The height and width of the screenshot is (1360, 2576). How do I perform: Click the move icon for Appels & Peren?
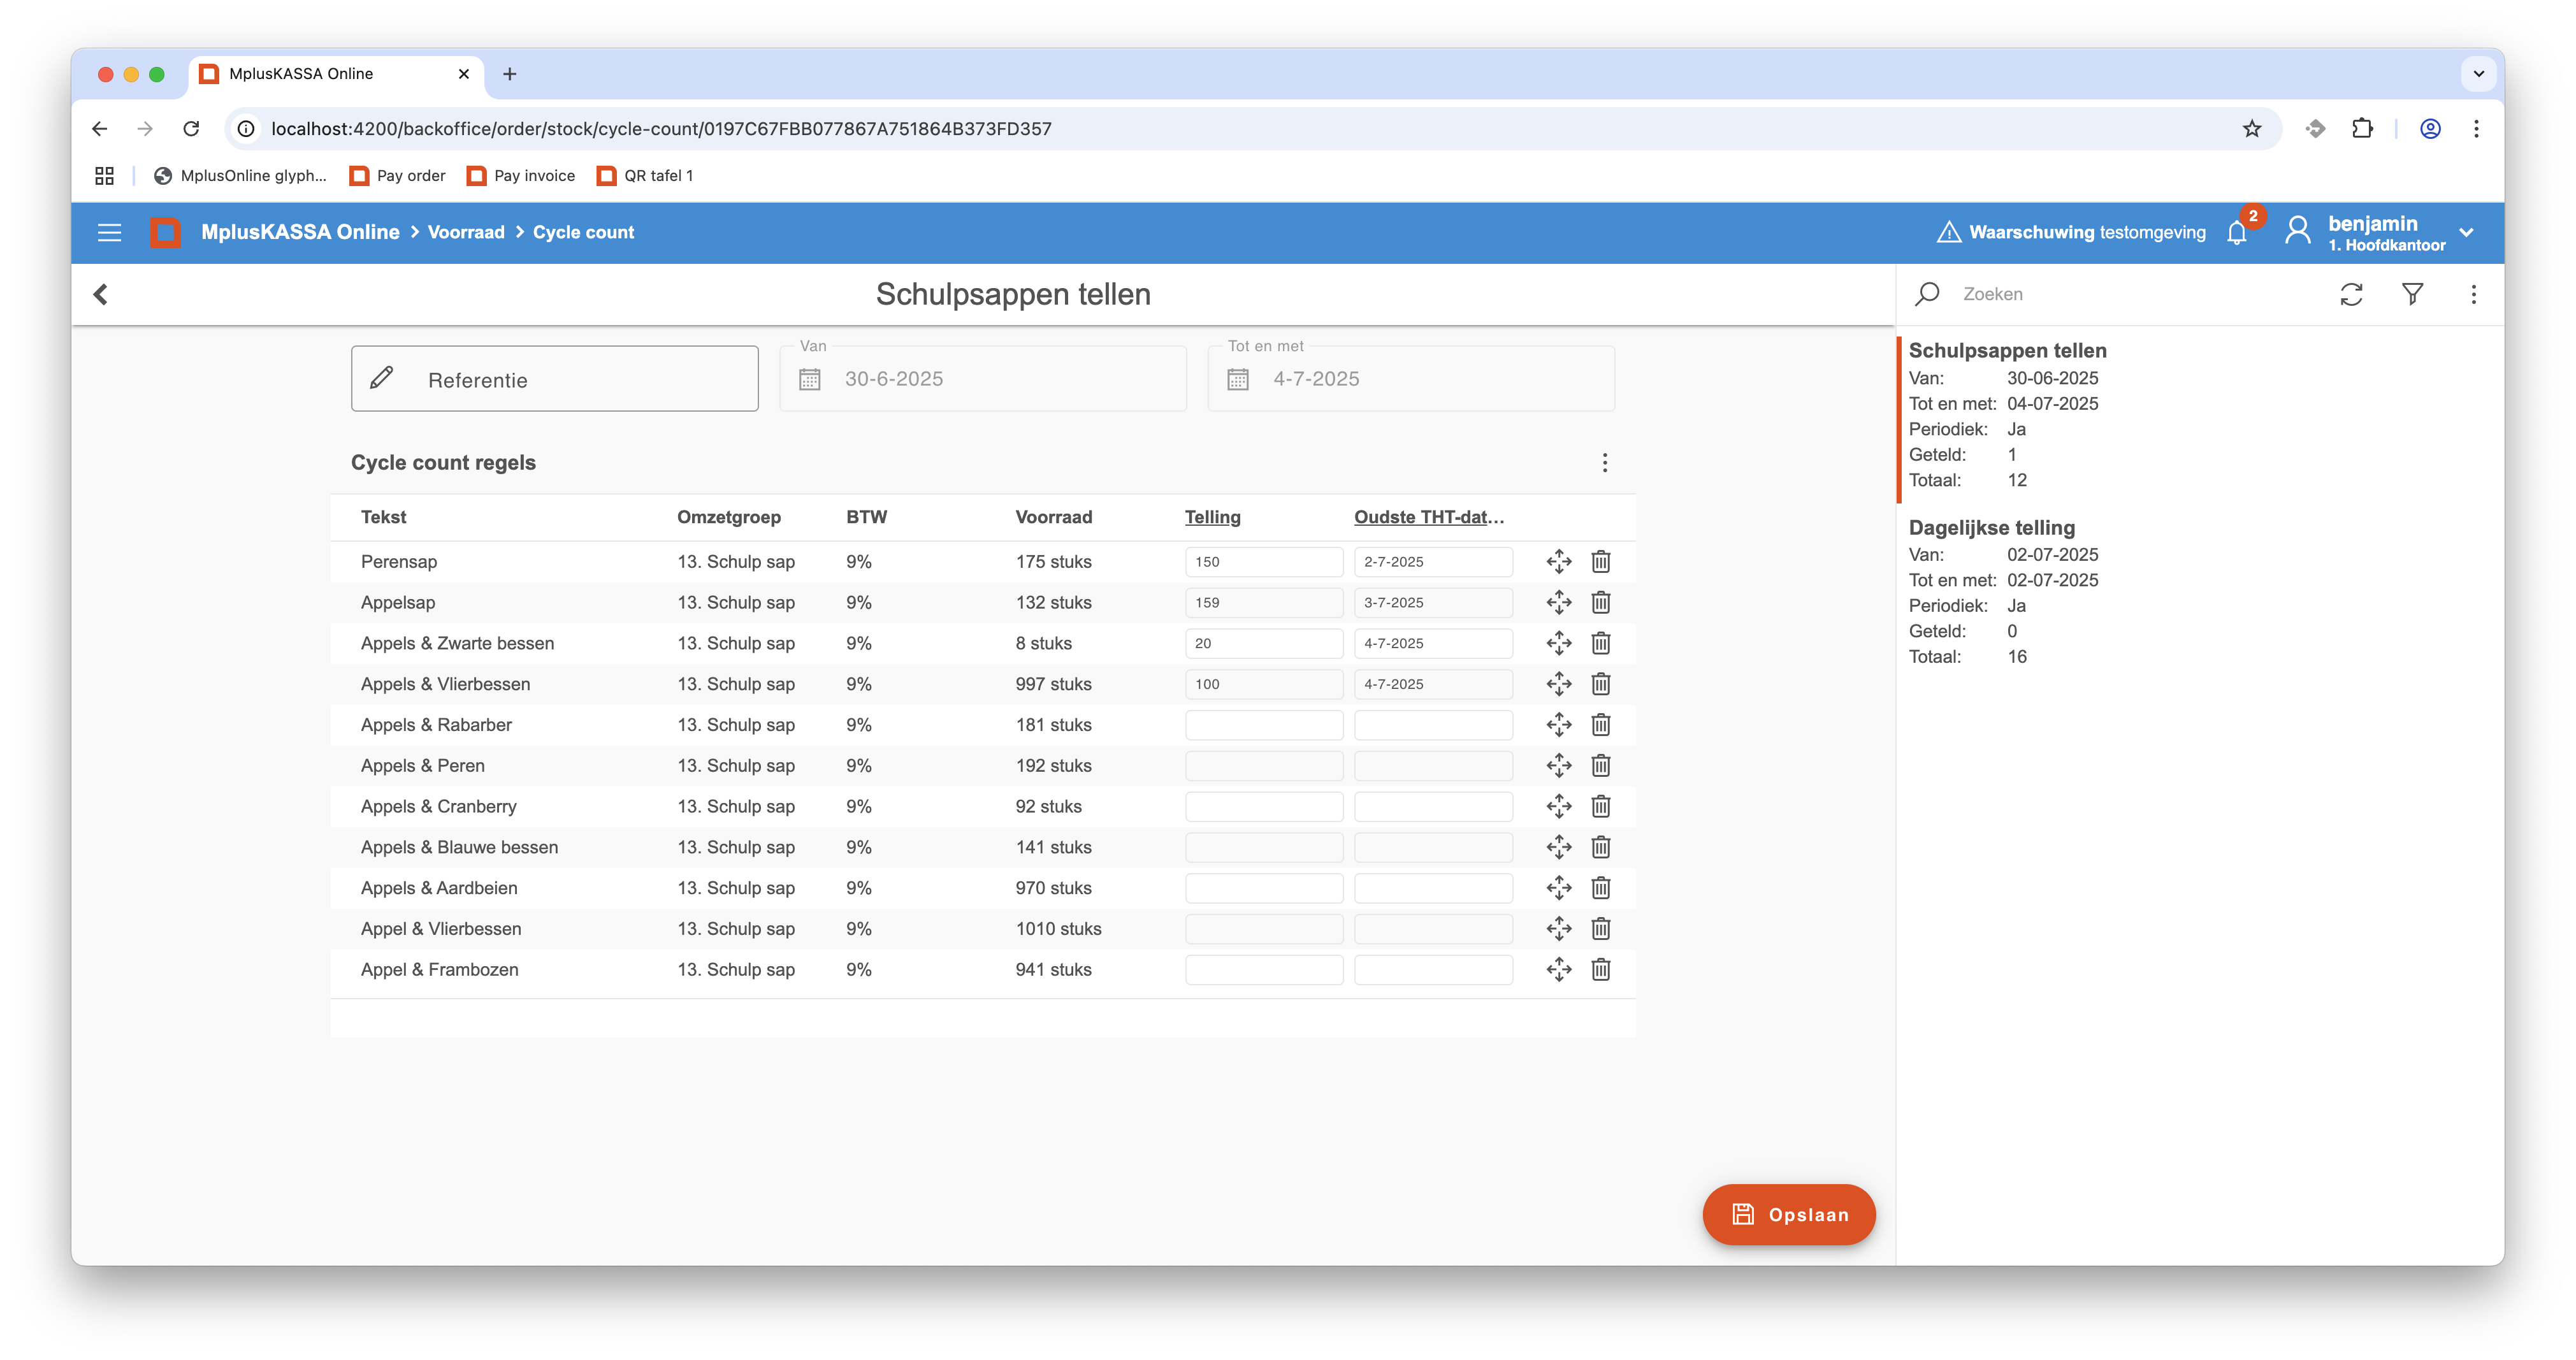click(1558, 766)
